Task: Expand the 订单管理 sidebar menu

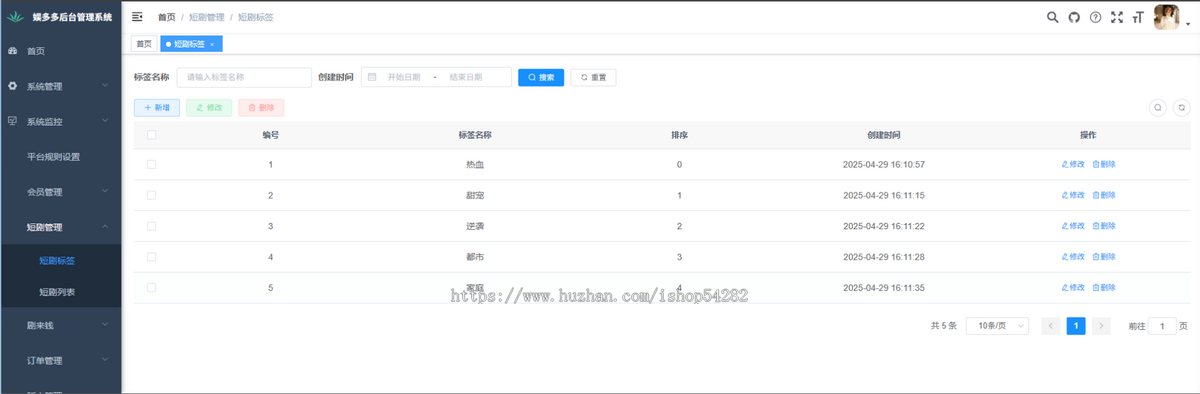Action: click(60, 360)
